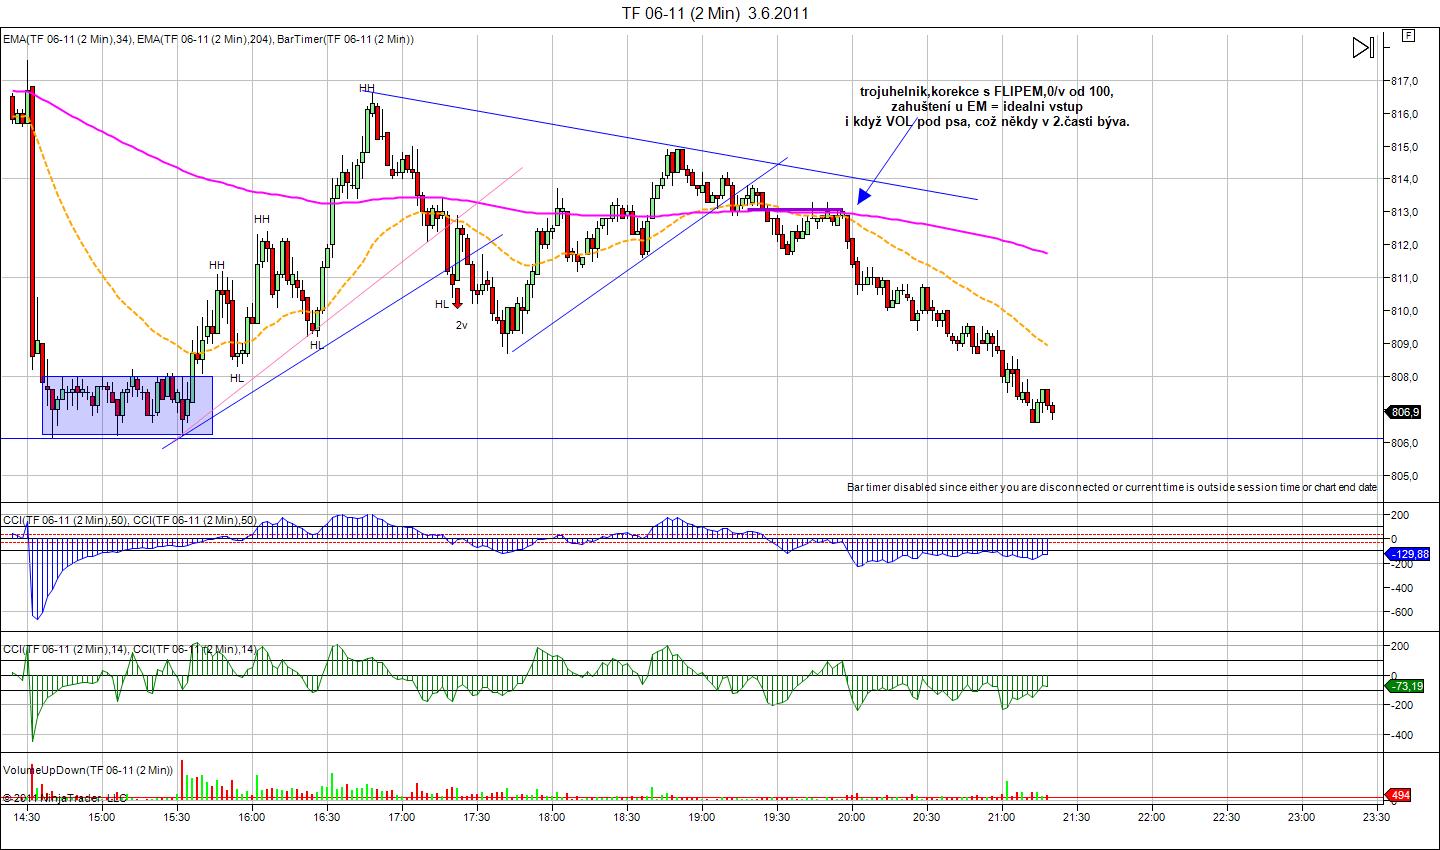This screenshot has height=850, width=1440.
Task: Click the Bar timer disabled message
Action: click(x=1111, y=487)
